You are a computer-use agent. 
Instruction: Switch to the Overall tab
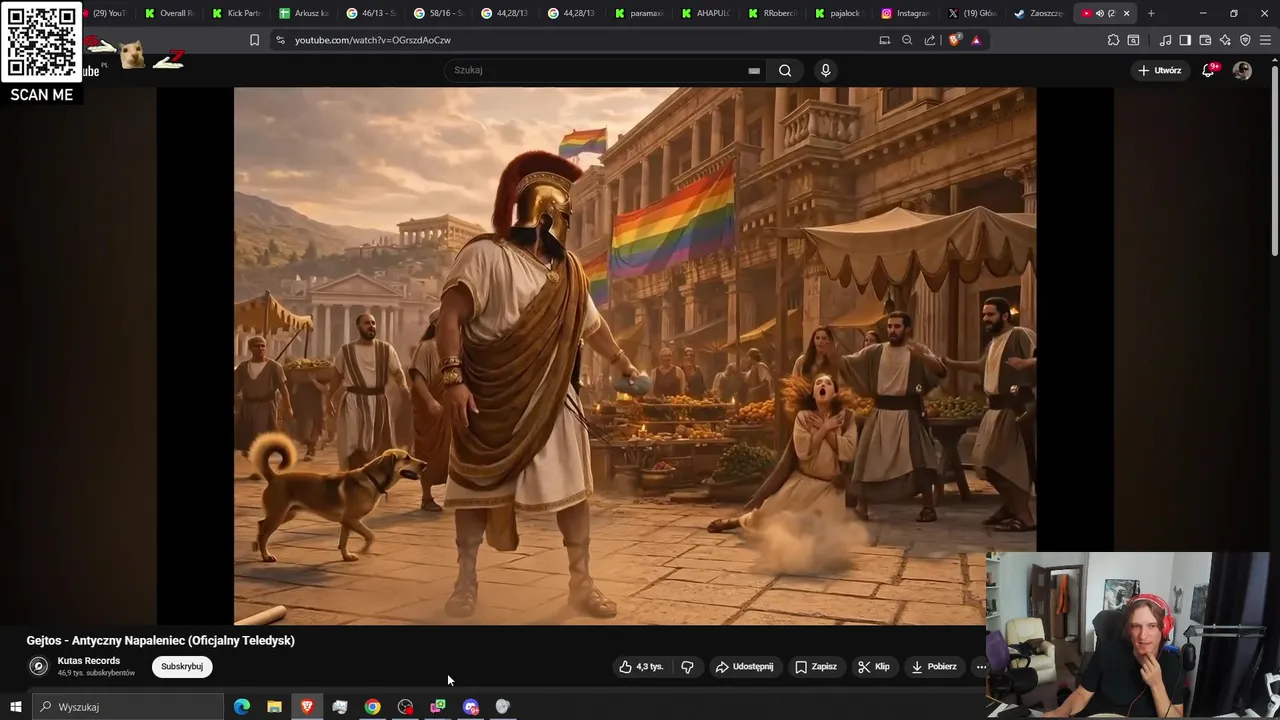169,13
